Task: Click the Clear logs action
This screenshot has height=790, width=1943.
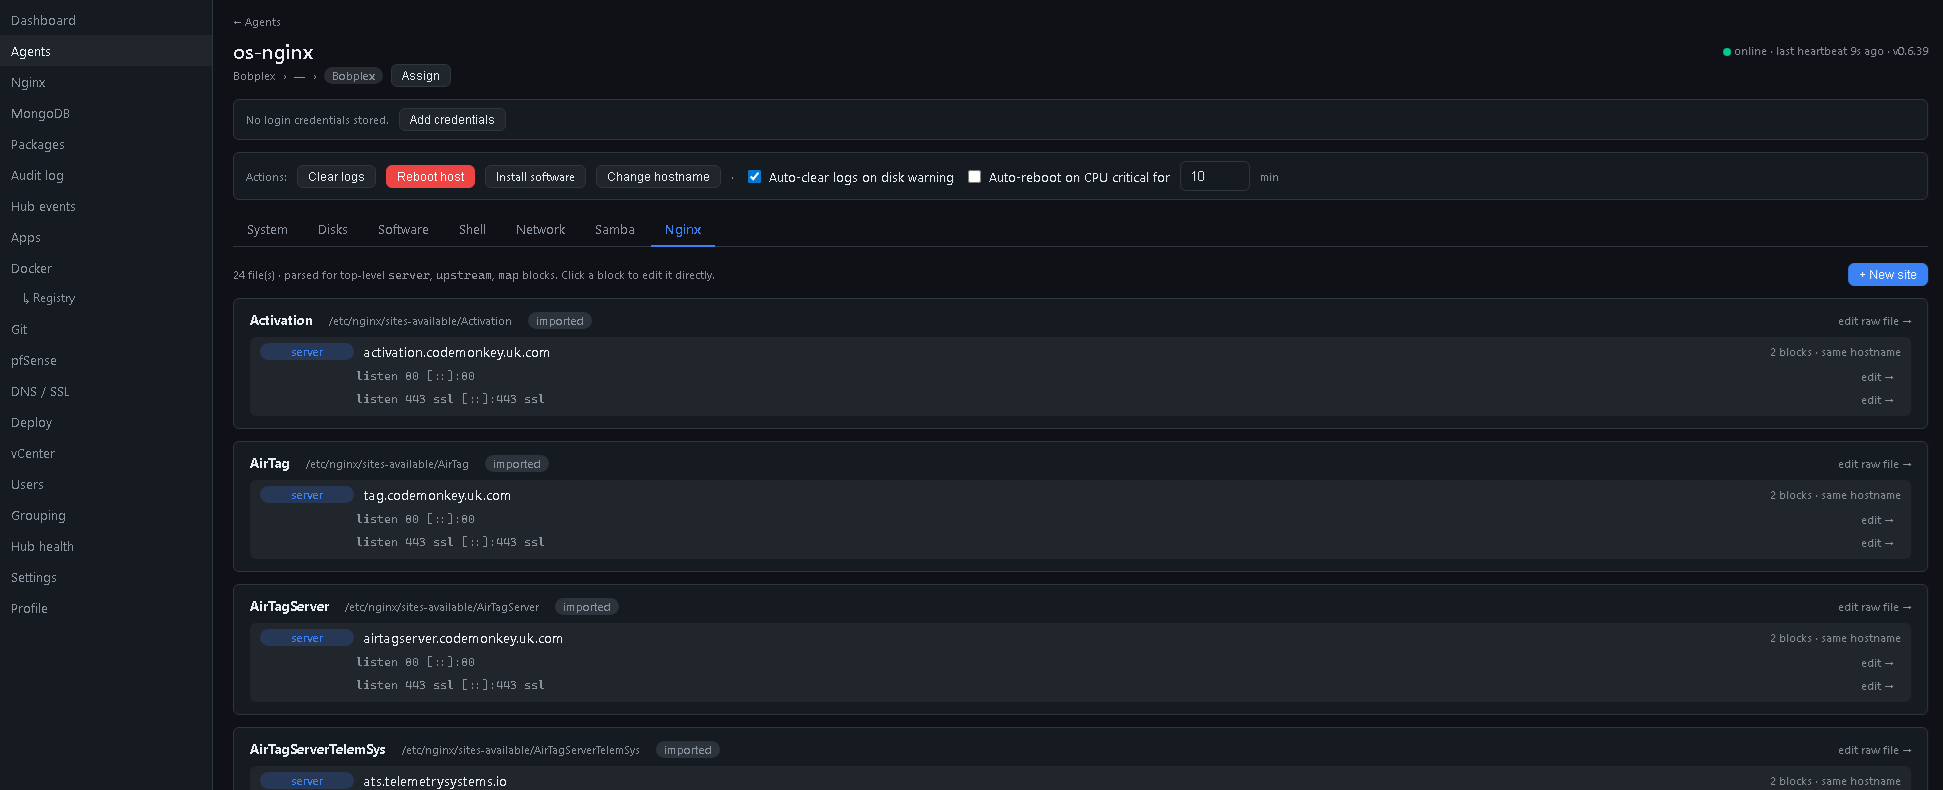Action: click(x=336, y=177)
